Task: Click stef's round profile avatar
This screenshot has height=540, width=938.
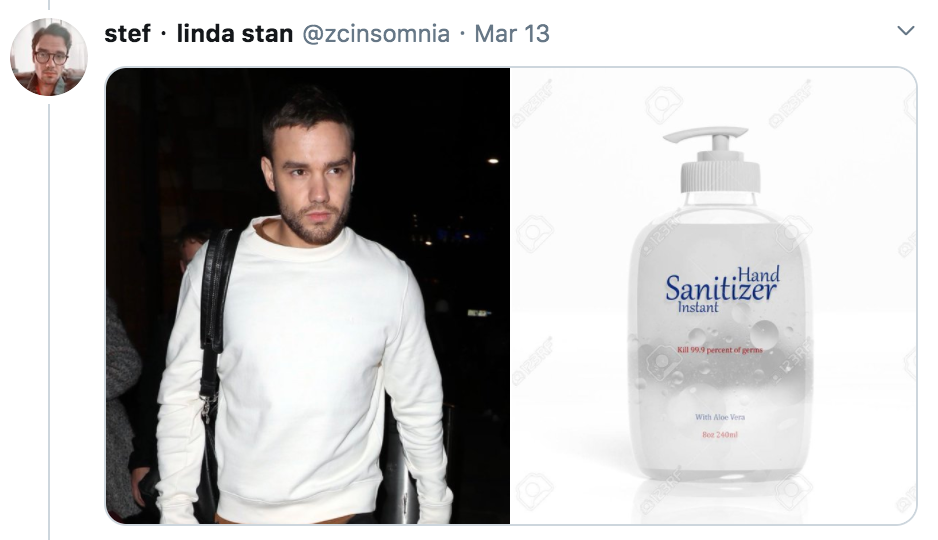Action: tap(49, 57)
